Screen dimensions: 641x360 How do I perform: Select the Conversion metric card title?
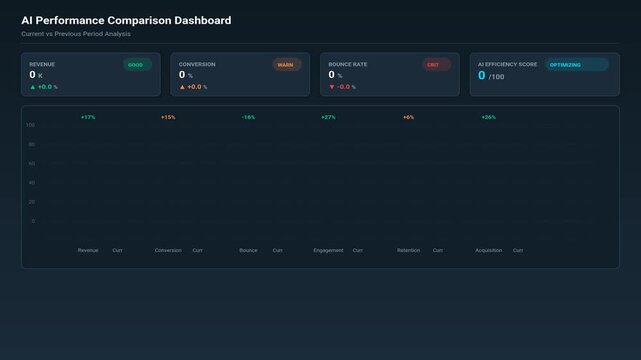(x=197, y=64)
